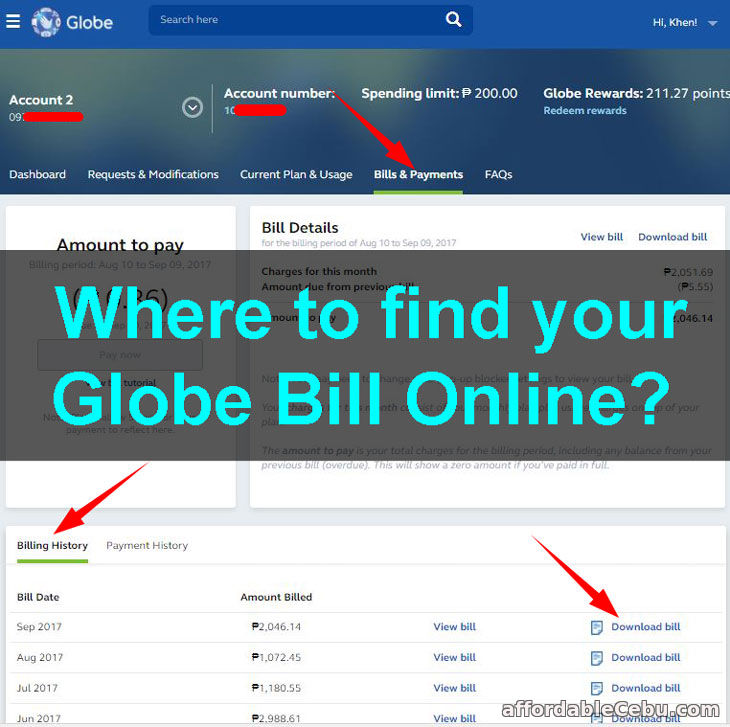Click the Jul 2017 bill date
The height and width of the screenshot is (727, 730).
pyautogui.click(x=37, y=688)
